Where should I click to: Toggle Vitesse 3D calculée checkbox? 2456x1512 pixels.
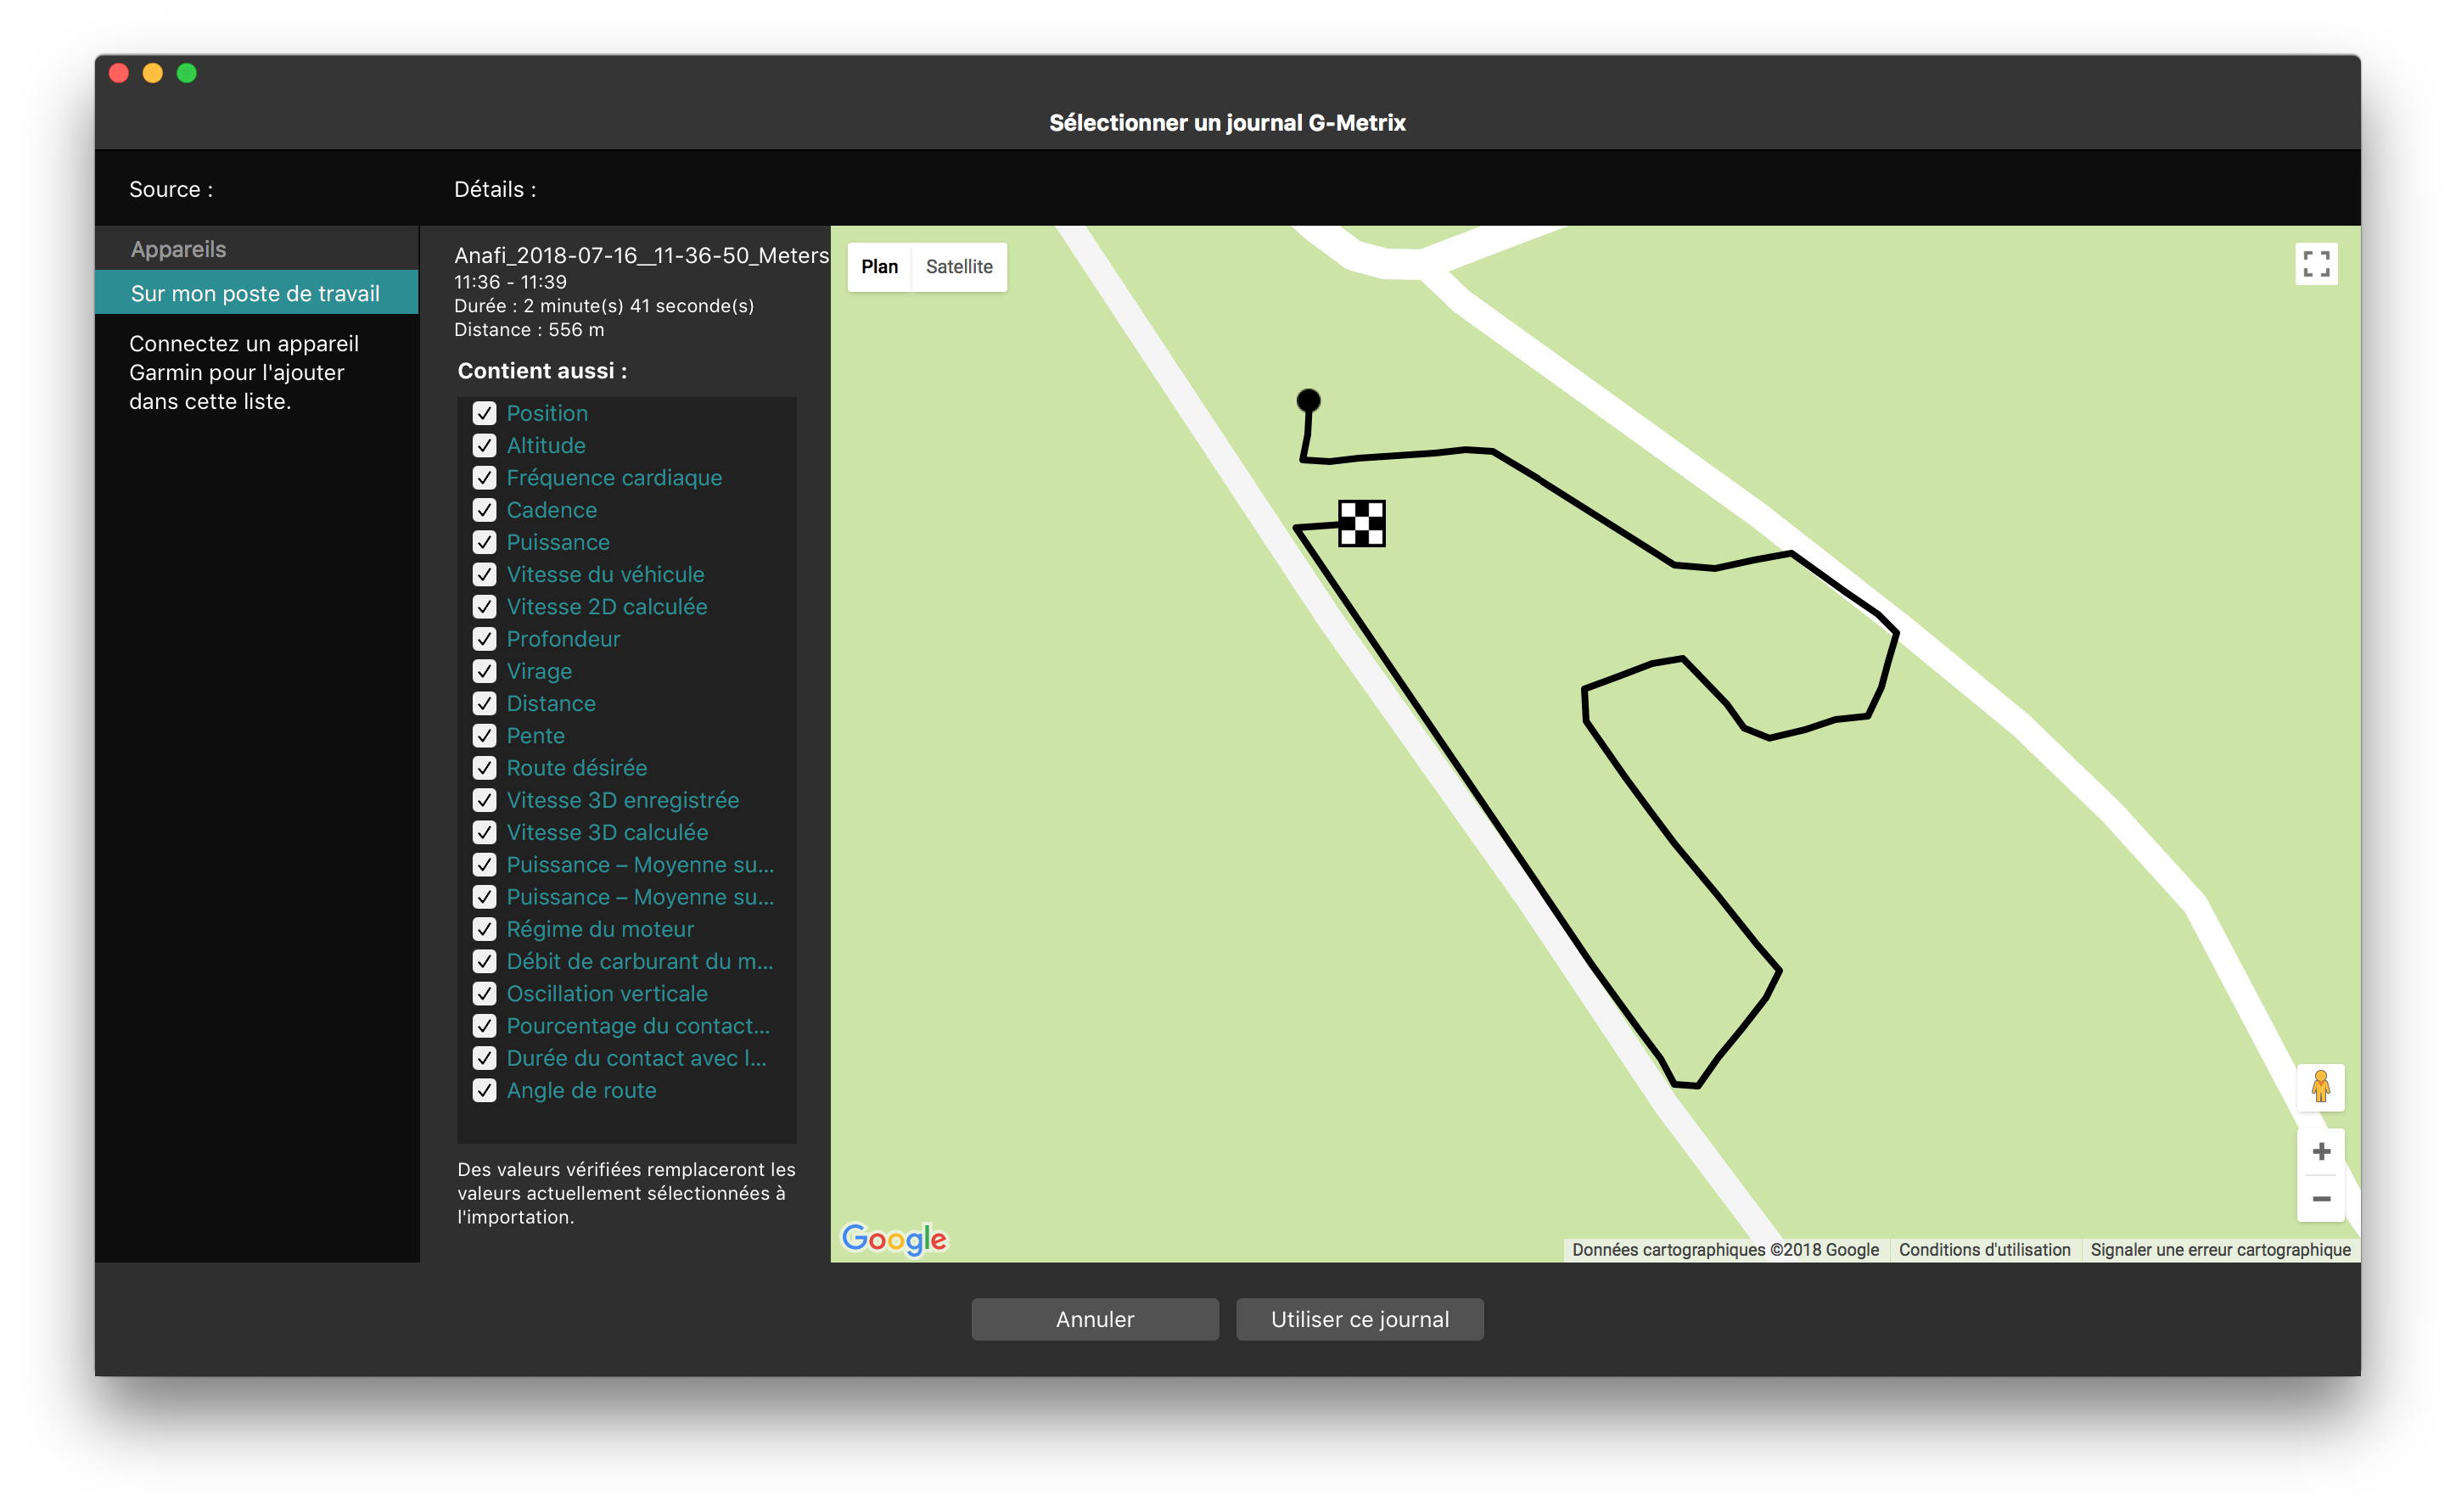point(484,832)
